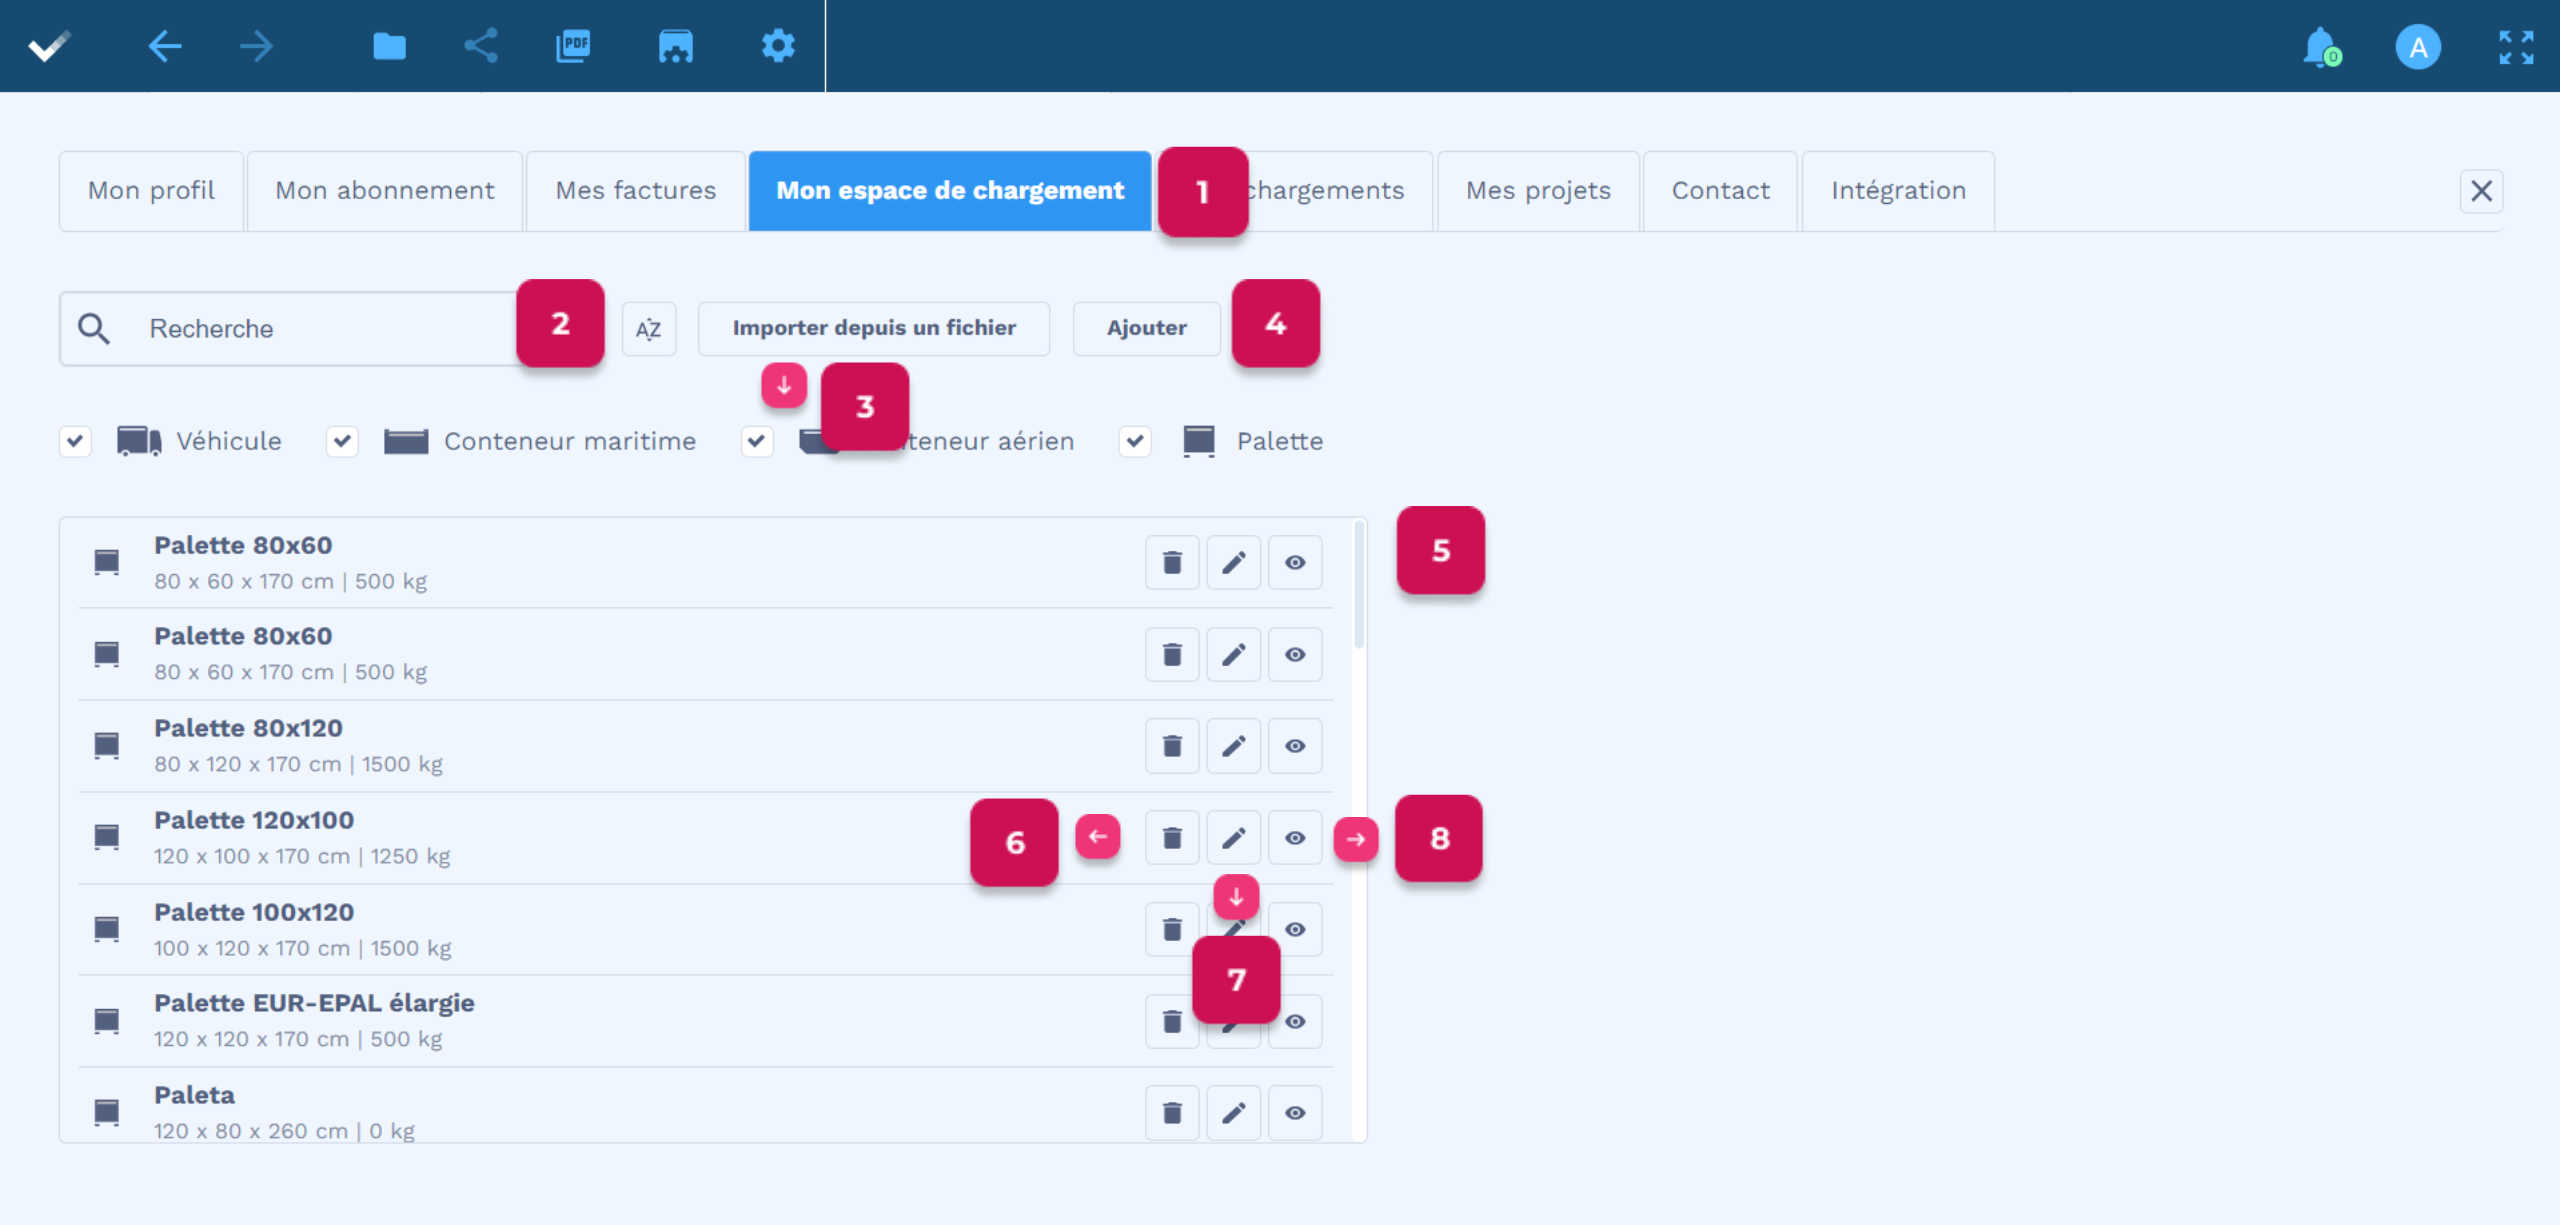2560x1225 pixels.
Task: Edit the Palette 120x100 entry
Action: (1233, 838)
